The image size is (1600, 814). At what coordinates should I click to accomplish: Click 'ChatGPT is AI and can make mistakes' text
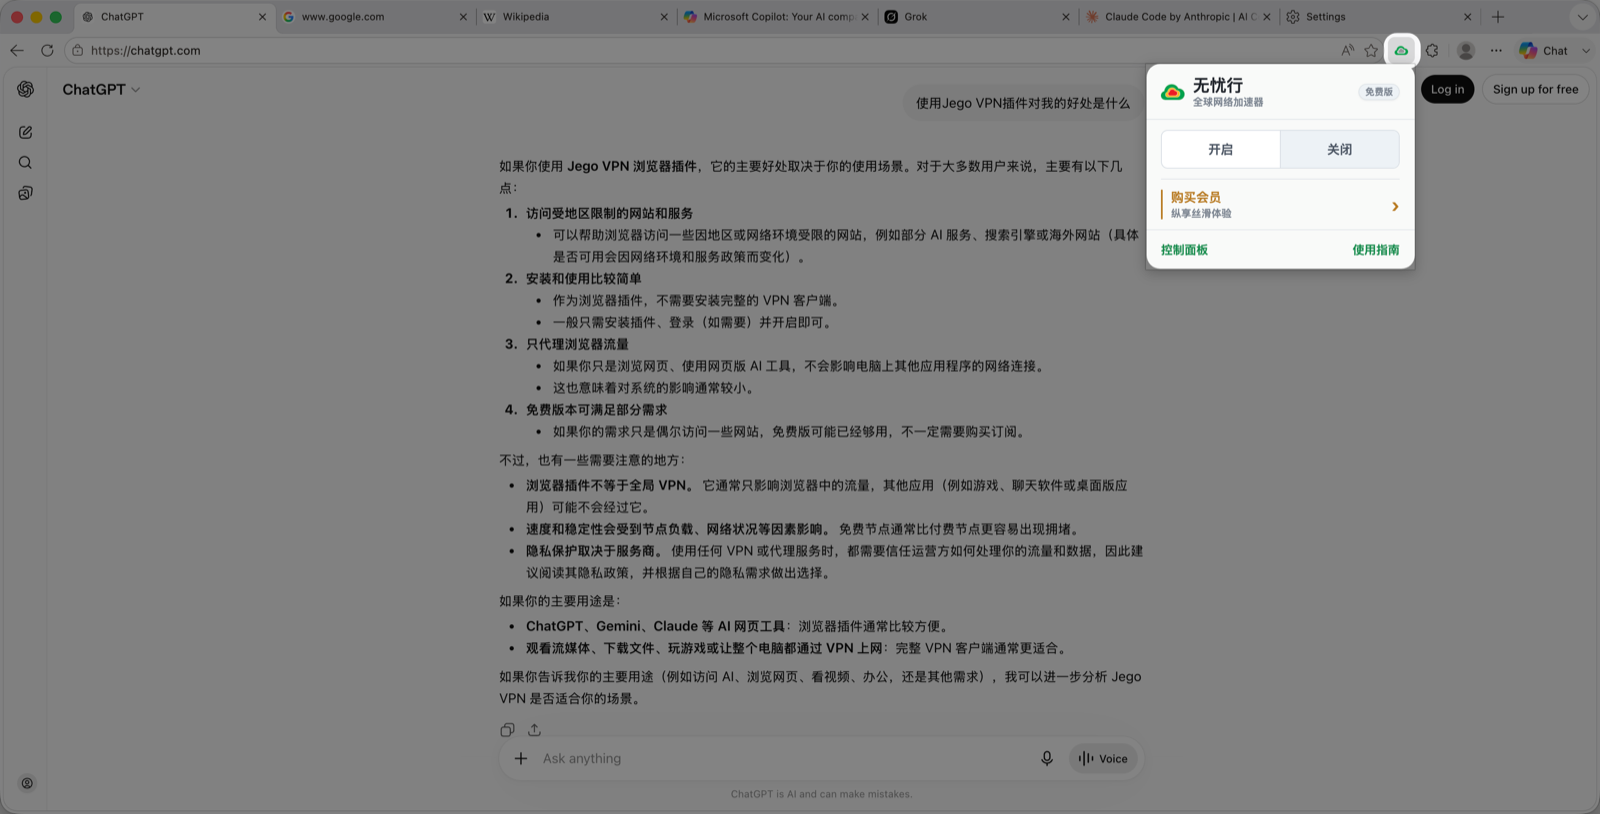[821, 794]
